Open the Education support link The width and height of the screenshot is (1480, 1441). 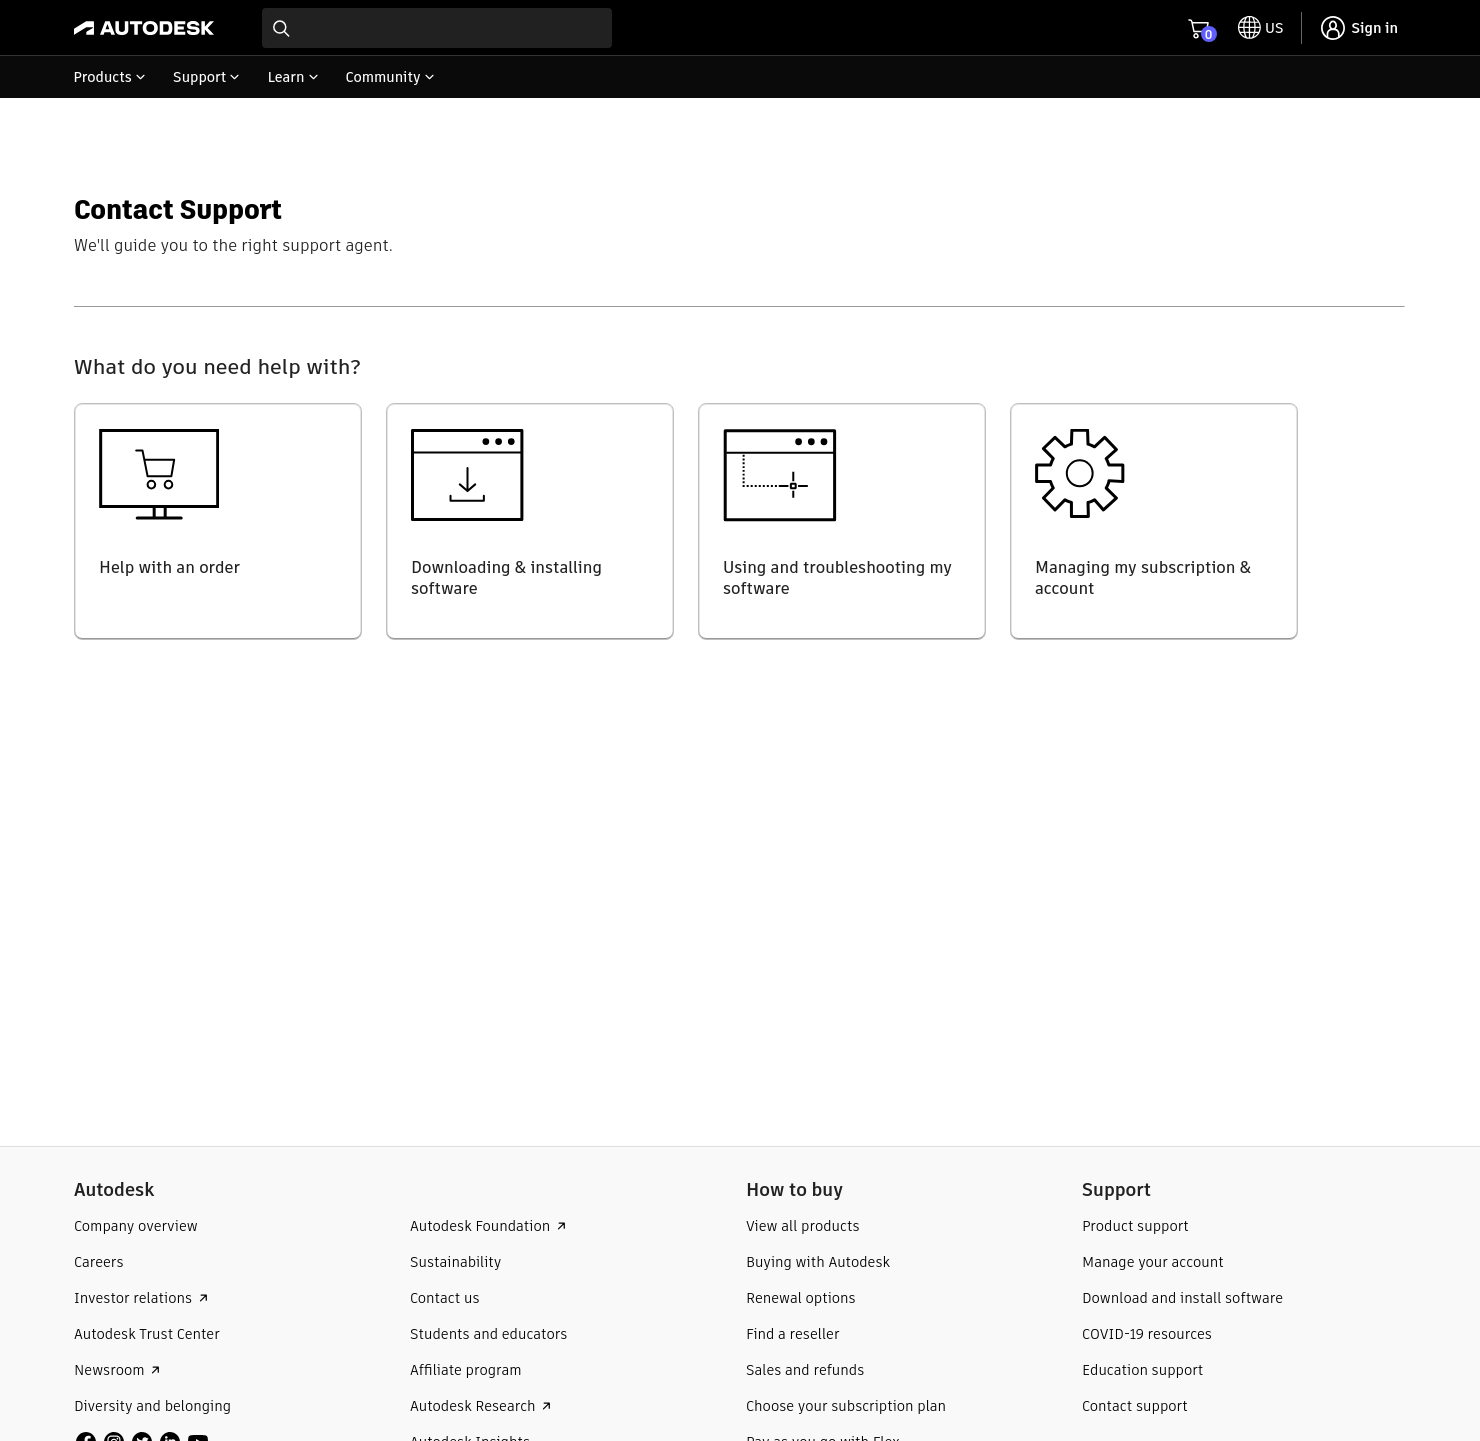coord(1143,1370)
